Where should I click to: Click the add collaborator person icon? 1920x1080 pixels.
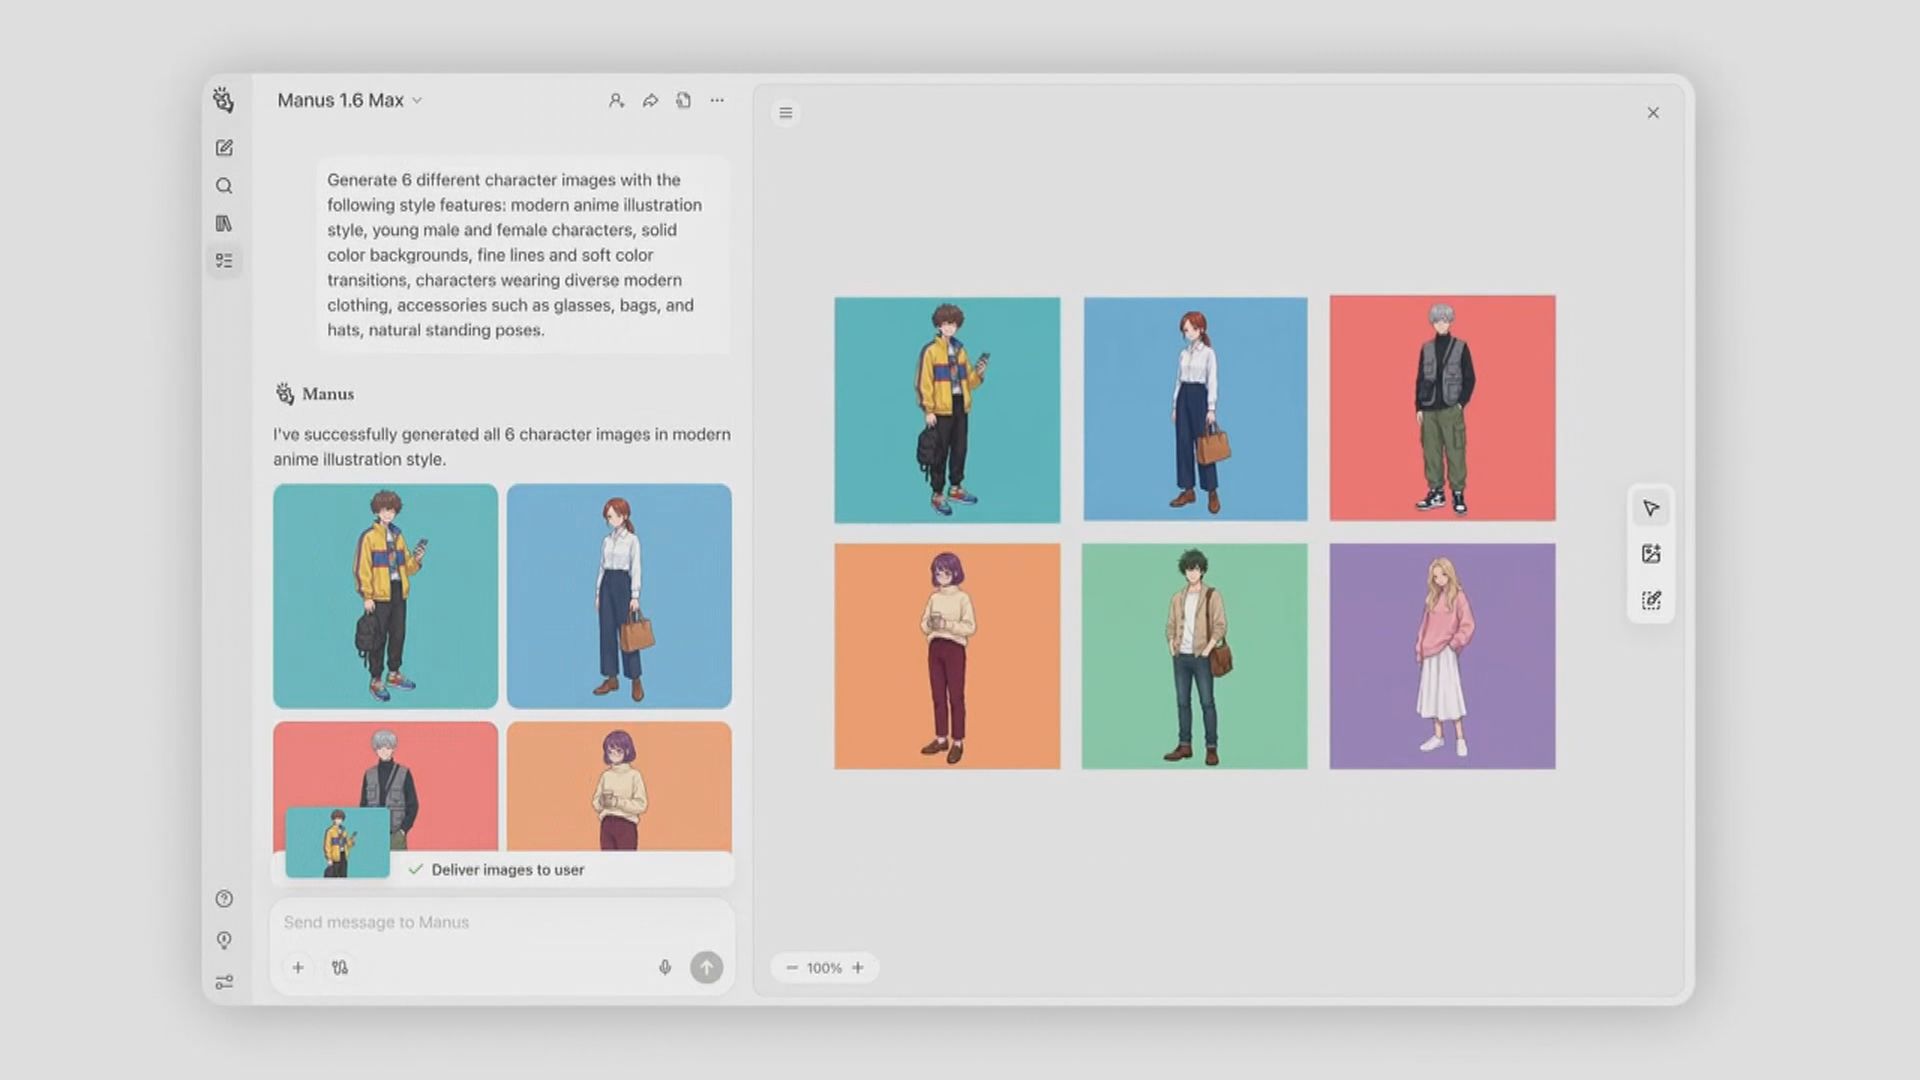coord(616,100)
